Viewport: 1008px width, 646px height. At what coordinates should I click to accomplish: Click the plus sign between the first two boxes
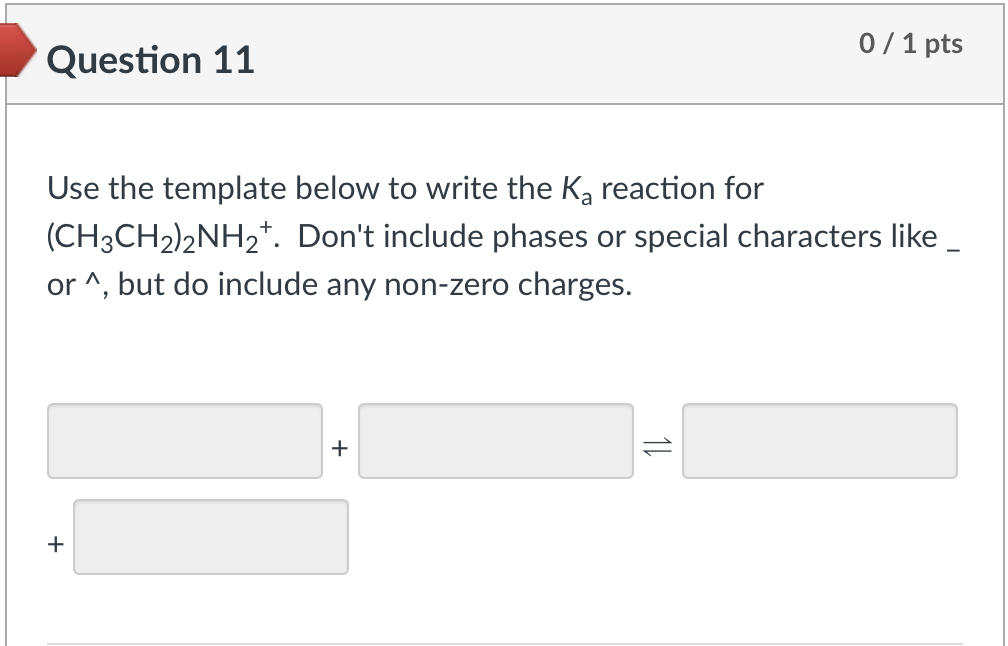[x=341, y=447]
